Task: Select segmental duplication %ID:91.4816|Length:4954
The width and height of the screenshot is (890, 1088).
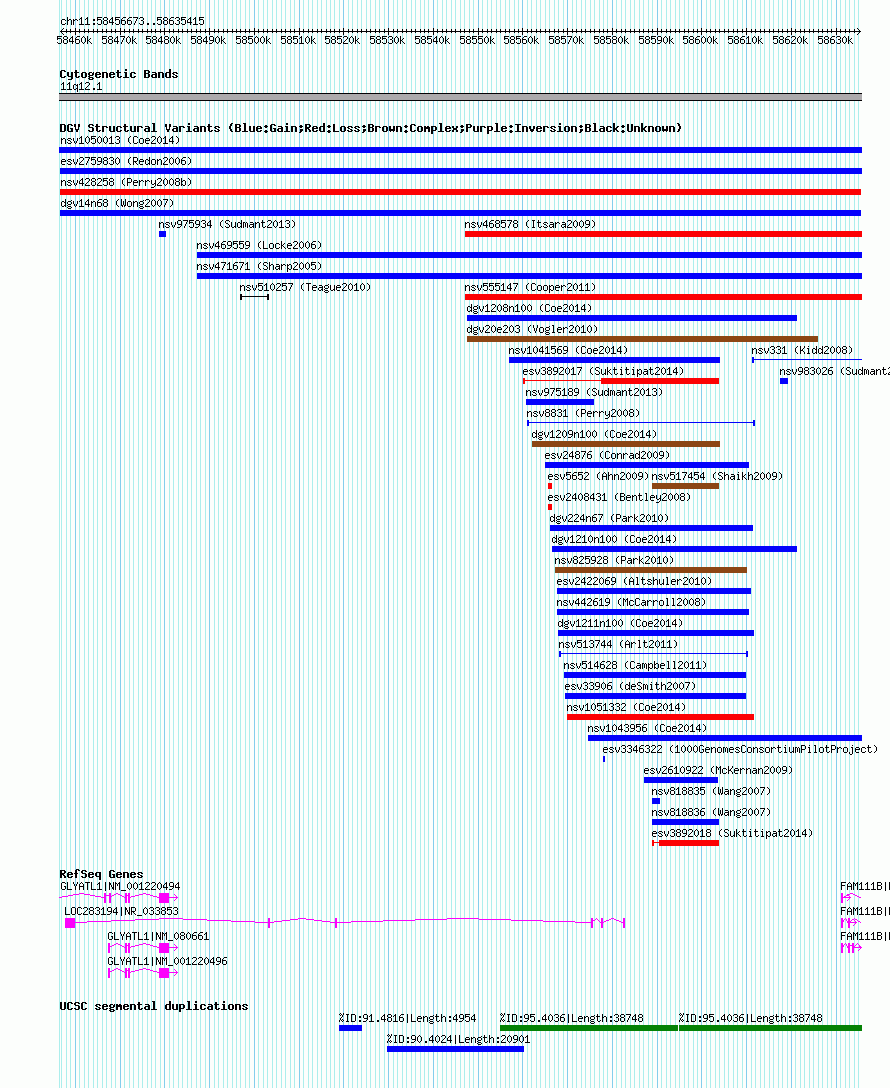Action: point(350,1028)
